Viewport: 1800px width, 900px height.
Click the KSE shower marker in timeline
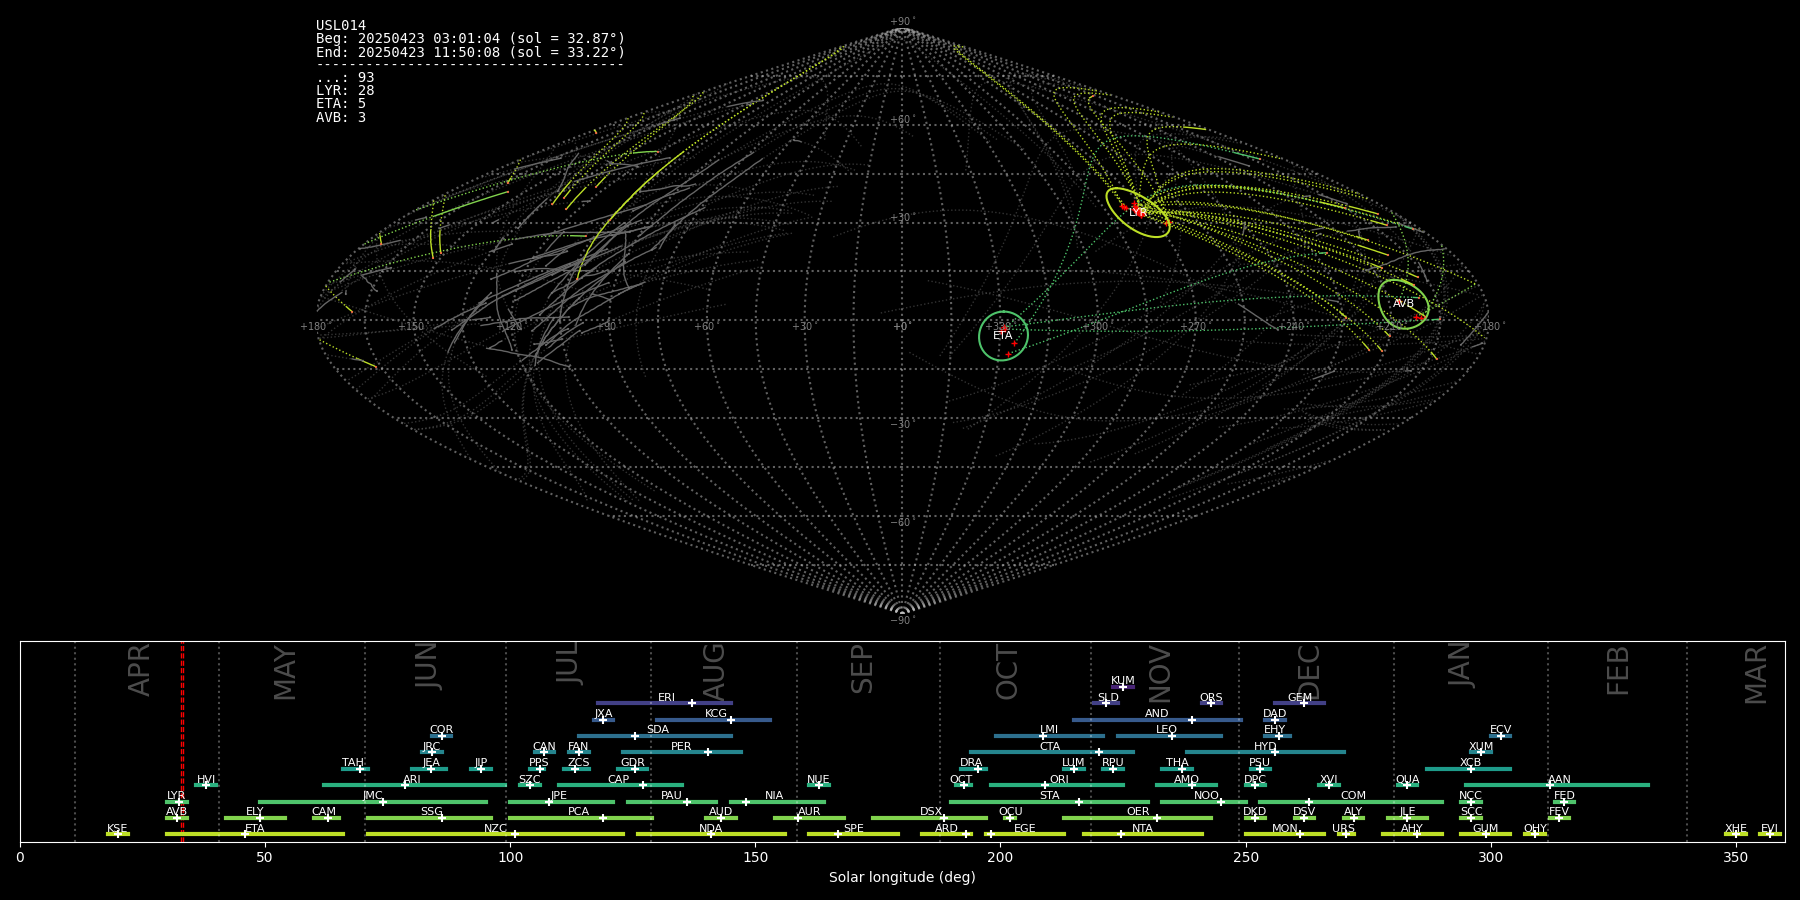[117, 834]
